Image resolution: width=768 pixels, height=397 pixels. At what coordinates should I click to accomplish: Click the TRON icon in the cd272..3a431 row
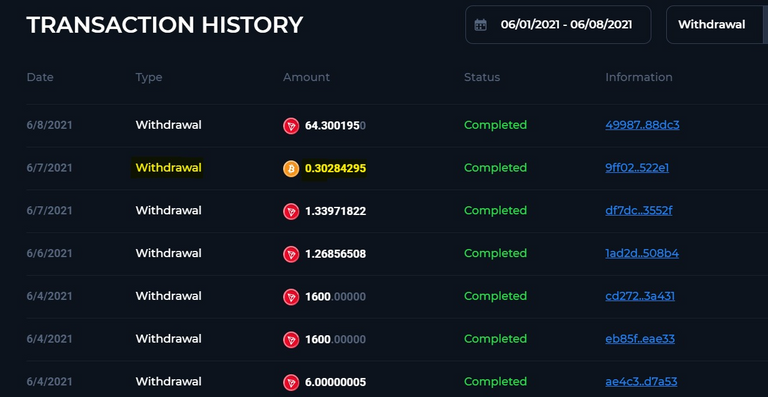[x=291, y=297]
